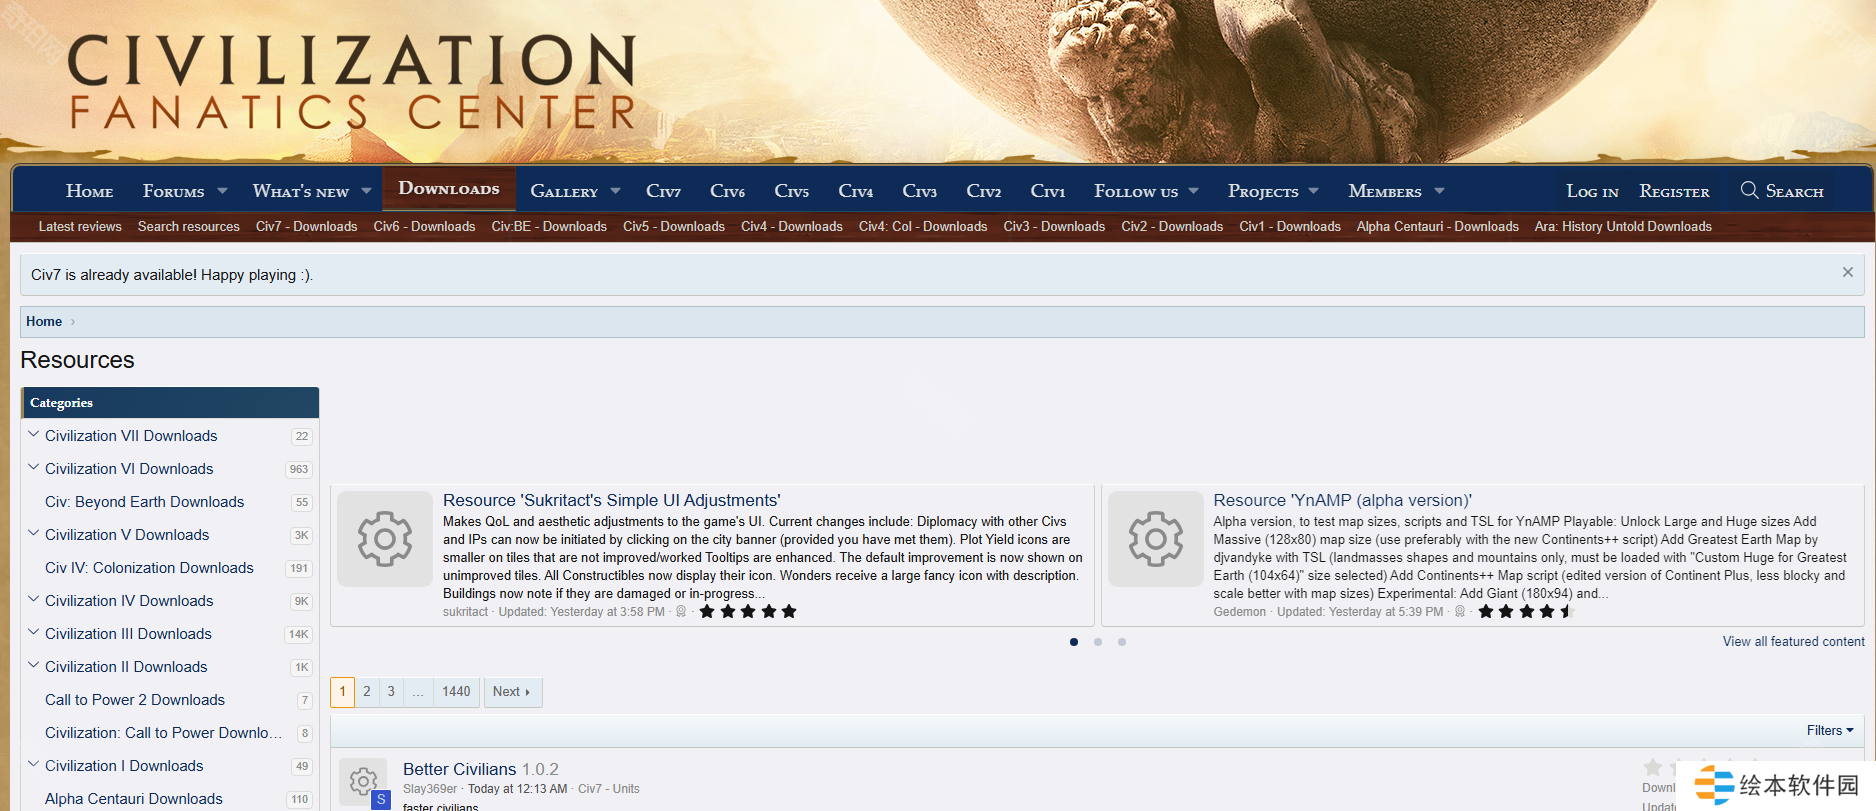This screenshot has height=811, width=1876.
Task: Select the second featured carousel dot
Action: [x=1098, y=642]
